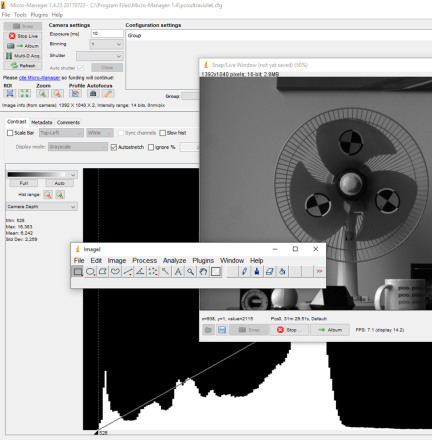Select the ImageJ Oval selection tool
The height and width of the screenshot is (440, 432).
coord(90,272)
